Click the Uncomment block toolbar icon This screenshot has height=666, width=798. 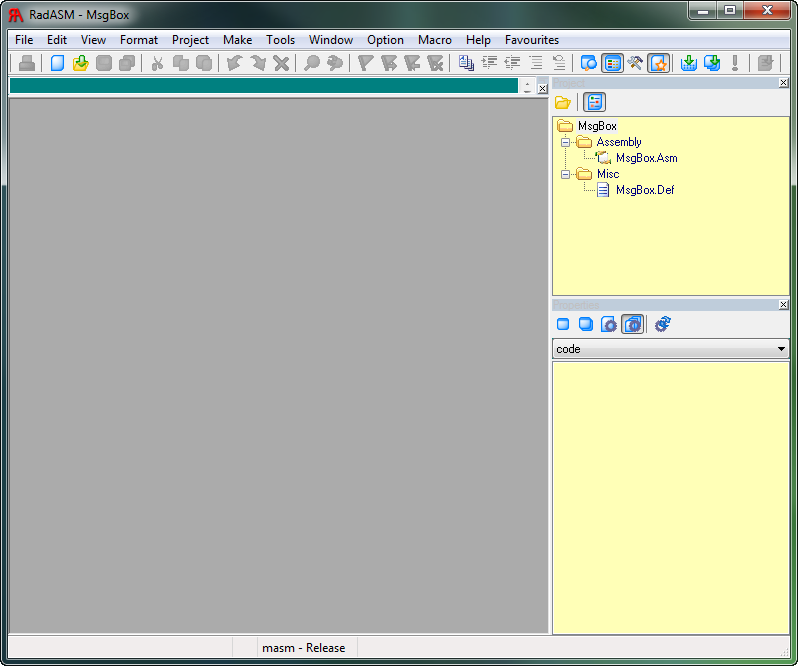pyautogui.click(x=559, y=64)
